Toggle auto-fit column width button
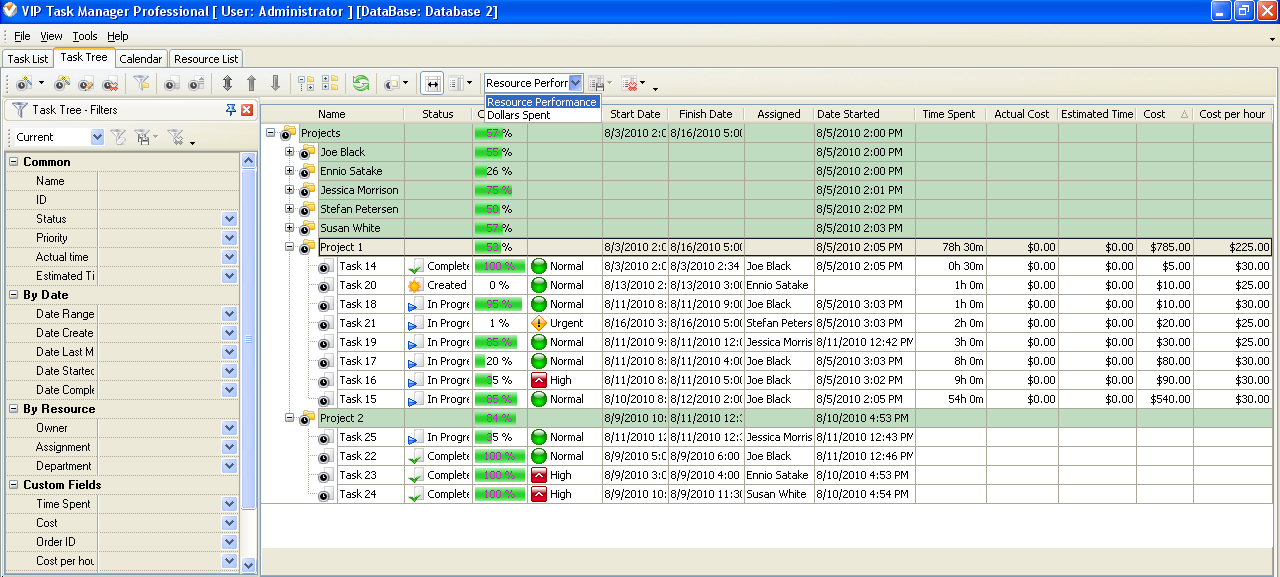The height and width of the screenshot is (577, 1280). [432, 84]
